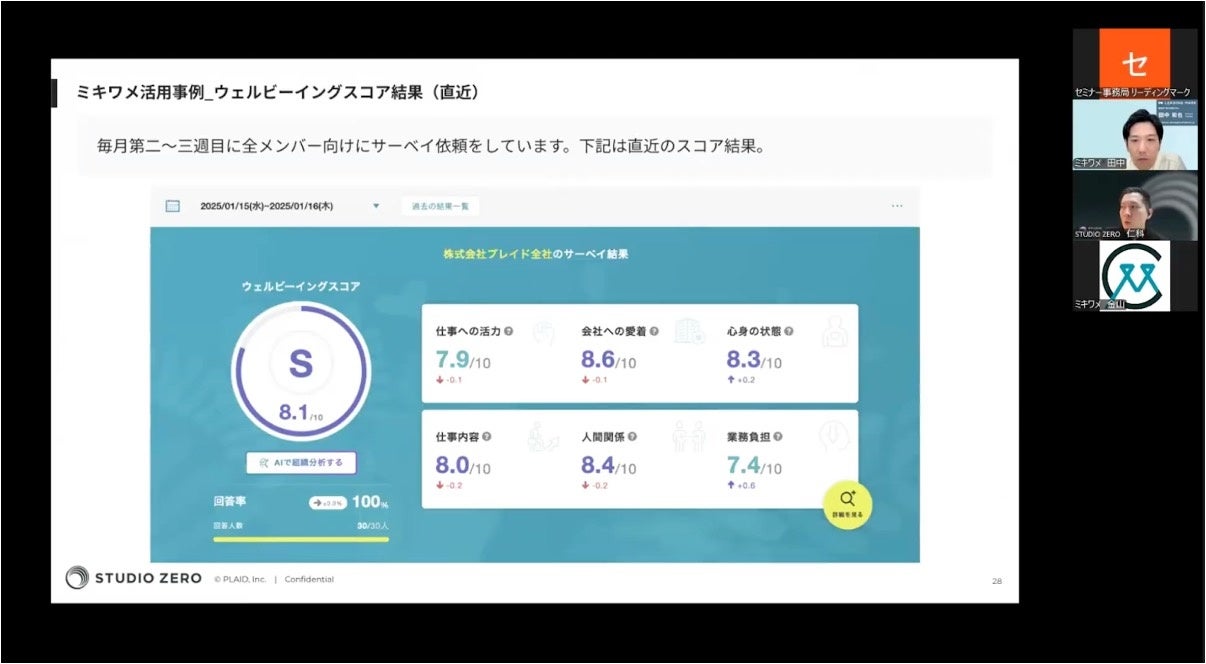Click the two people icon in 人間関係 card
Image resolution: width=1206 pixels, height=664 pixels.
point(689,437)
